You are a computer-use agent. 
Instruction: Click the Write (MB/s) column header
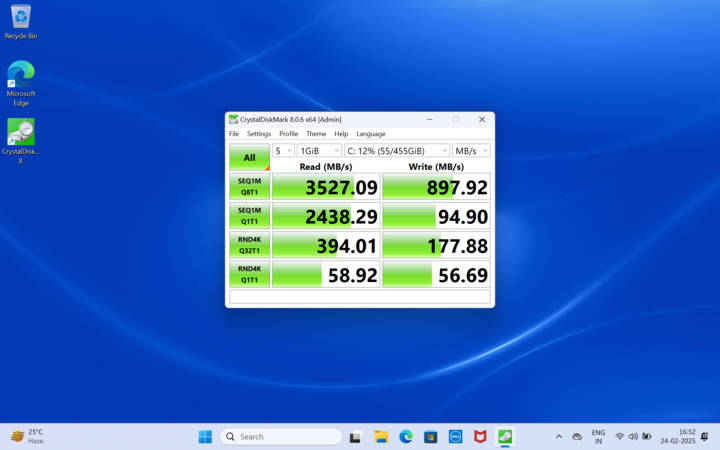click(x=436, y=166)
